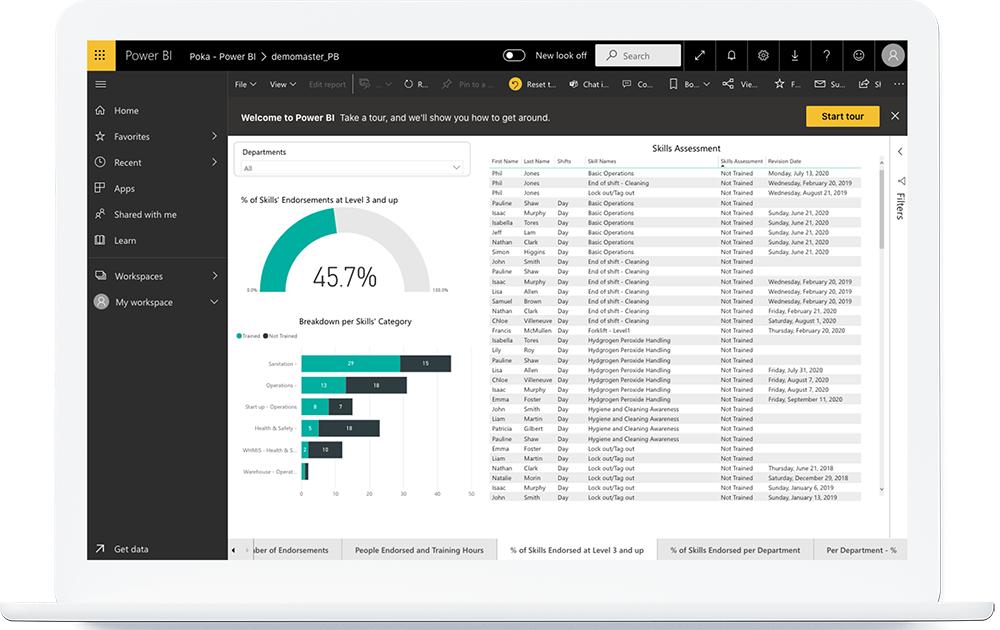Click the Filters pane label
The height and width of the screenshot is (630, 1000).
point(900,205)
